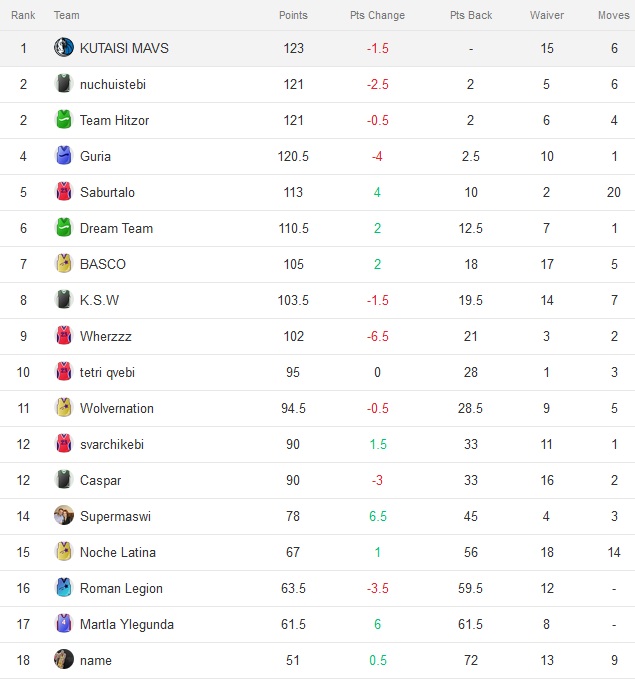Click Martla Ylegunda's purple jersey icon
The image size is (635, 681).
coord(64,624)
